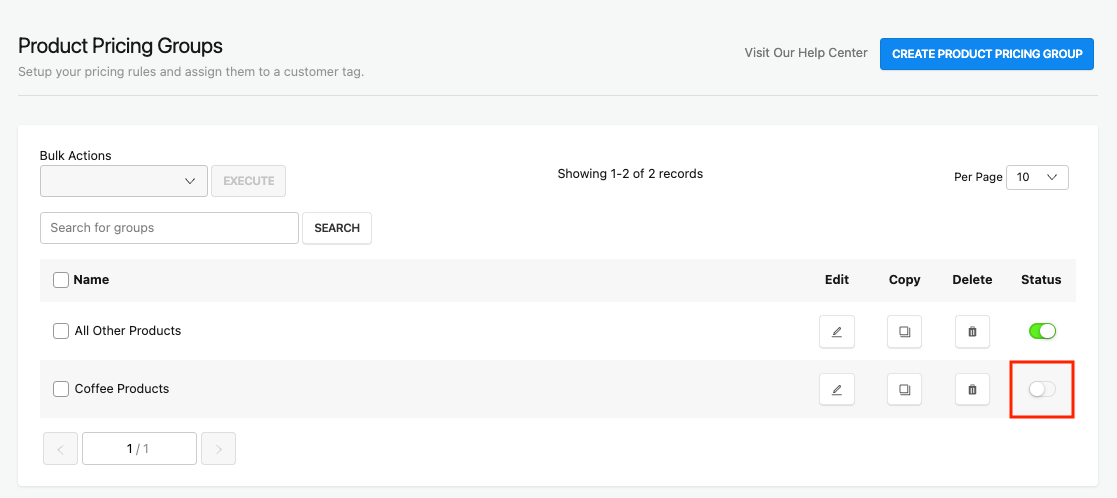Copy the Coffee Products group
Viewport: 1117px width, 498px height.
(905, 389)
